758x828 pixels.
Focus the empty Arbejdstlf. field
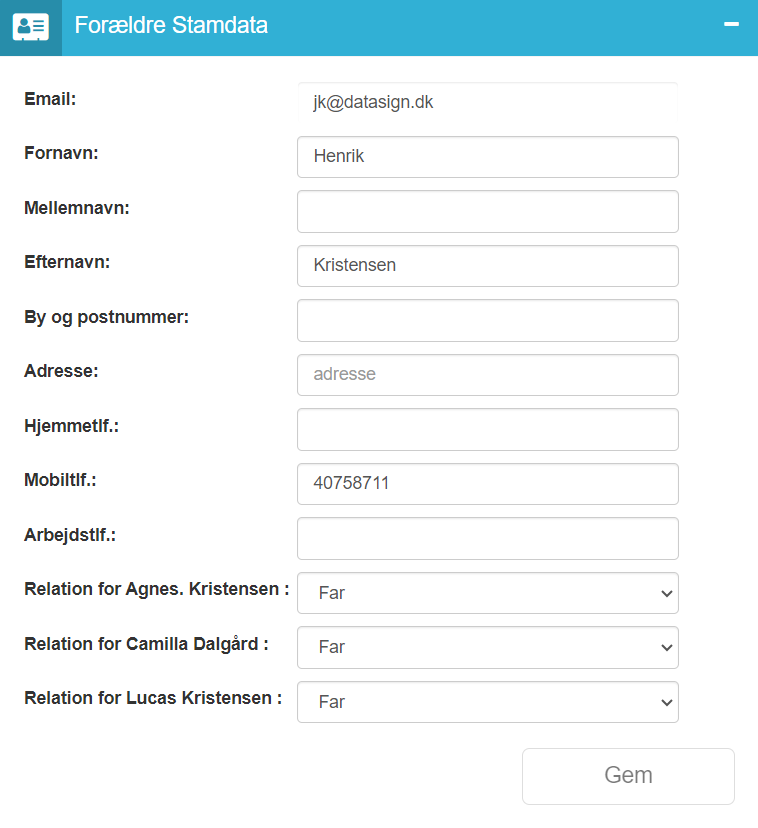tap(487, 538)
